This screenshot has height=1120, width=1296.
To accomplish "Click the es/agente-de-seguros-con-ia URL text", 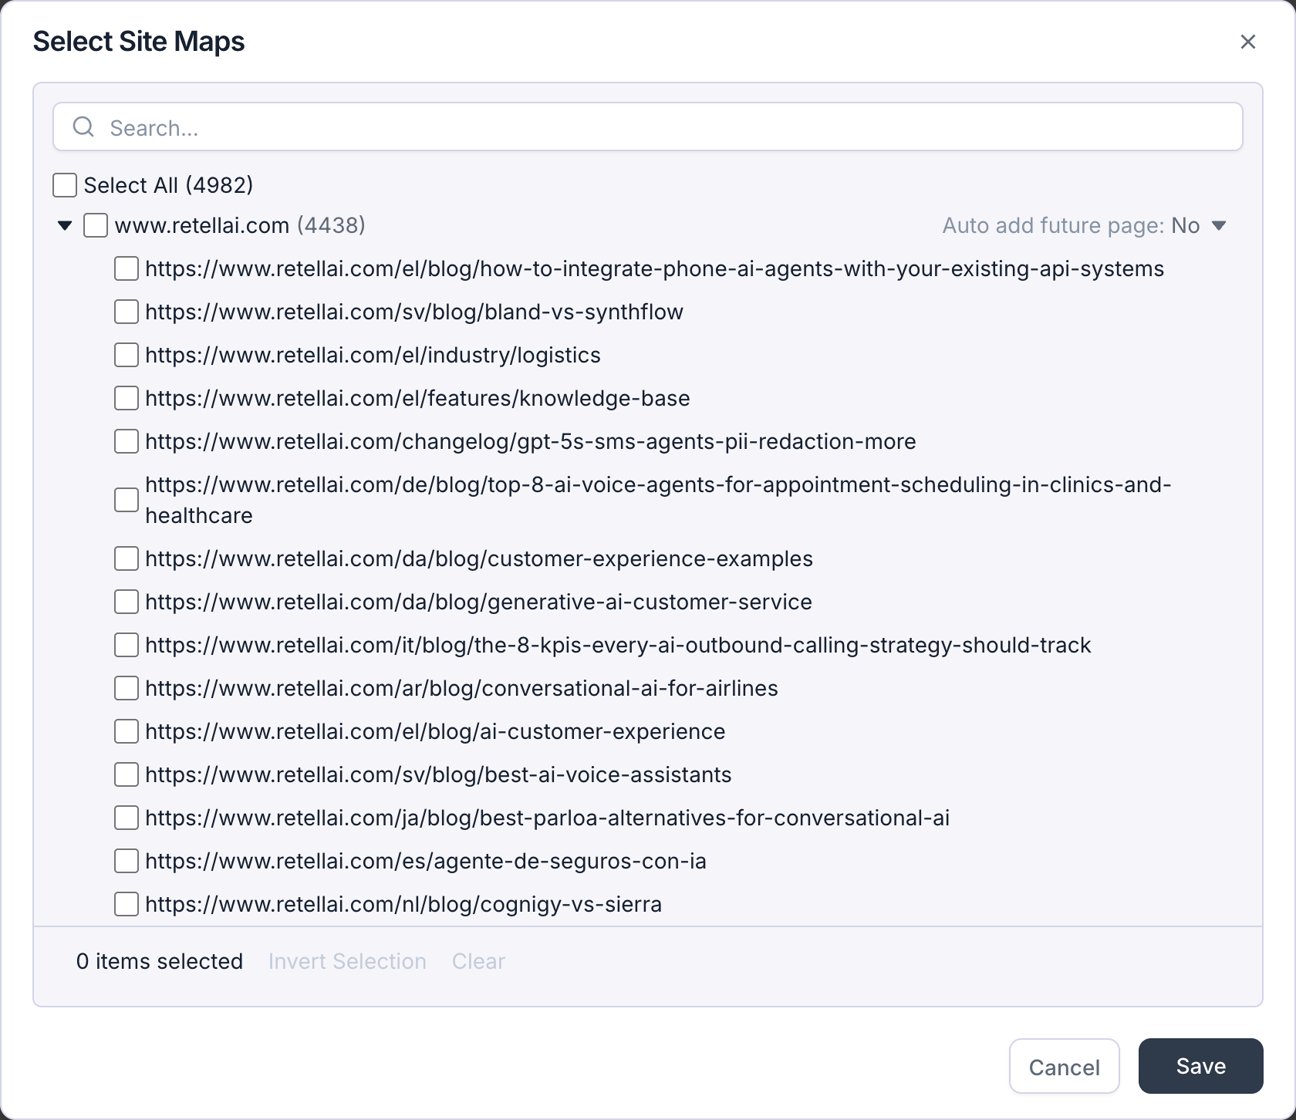I will [x=426, y=861].
